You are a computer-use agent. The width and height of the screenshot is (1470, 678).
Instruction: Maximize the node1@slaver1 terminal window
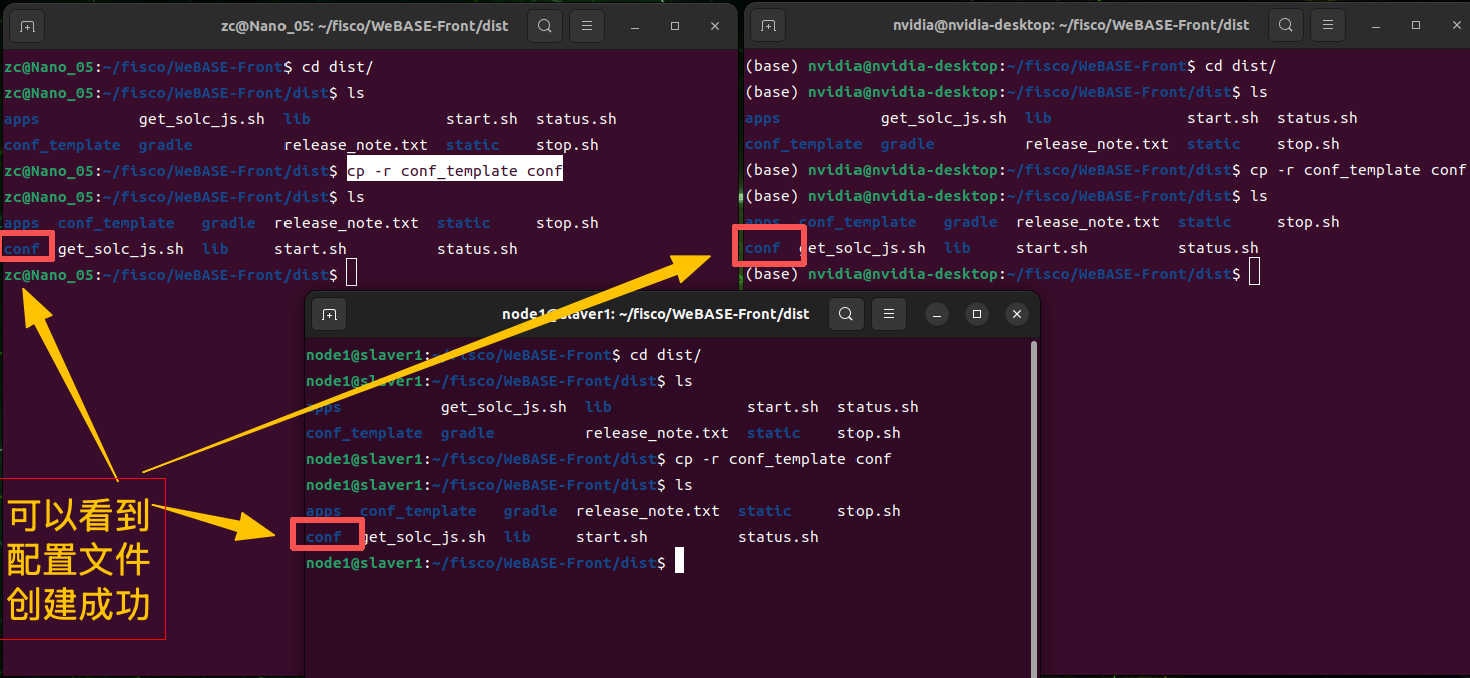coord(977,314)
